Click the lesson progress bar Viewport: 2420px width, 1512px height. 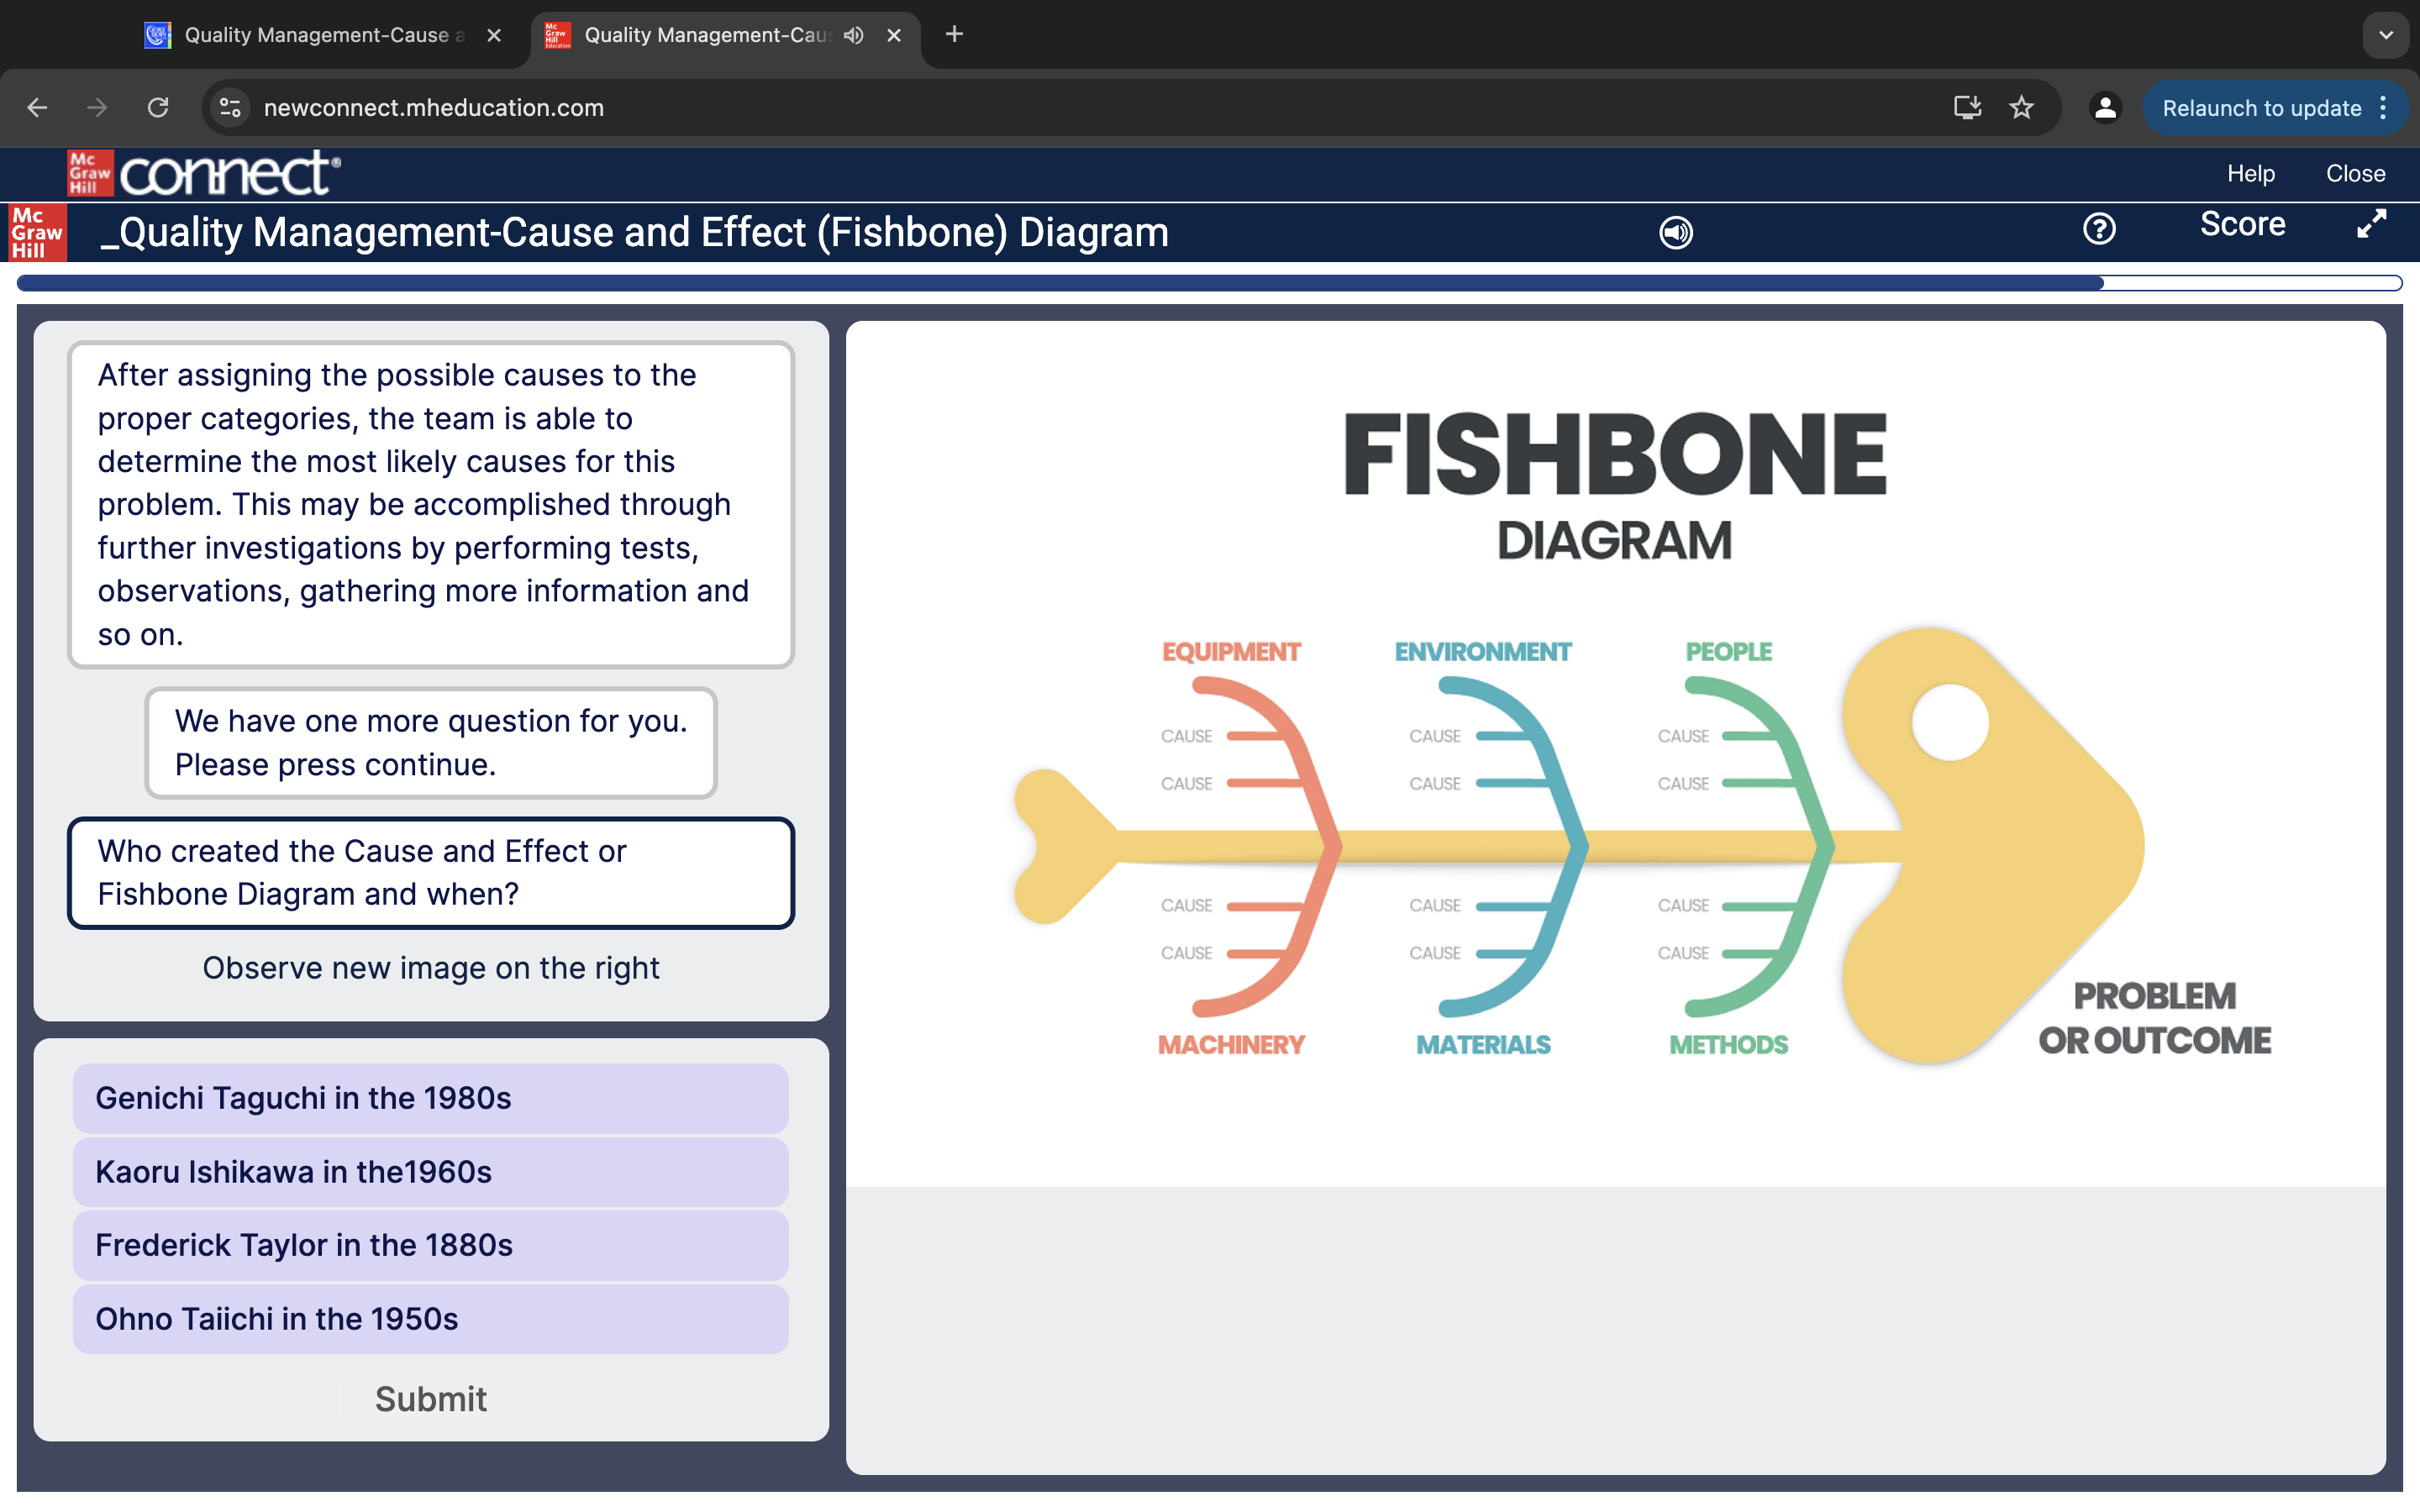(1208, 283)
